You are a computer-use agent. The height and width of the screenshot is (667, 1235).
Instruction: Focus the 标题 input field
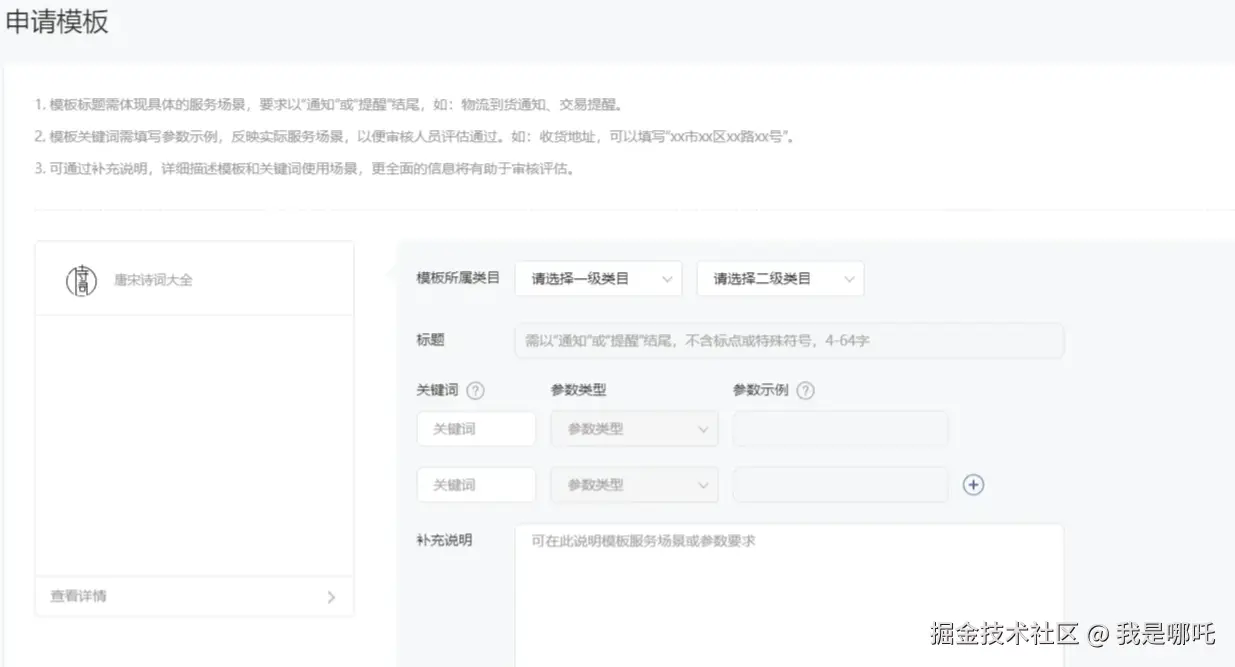(789, 341)
